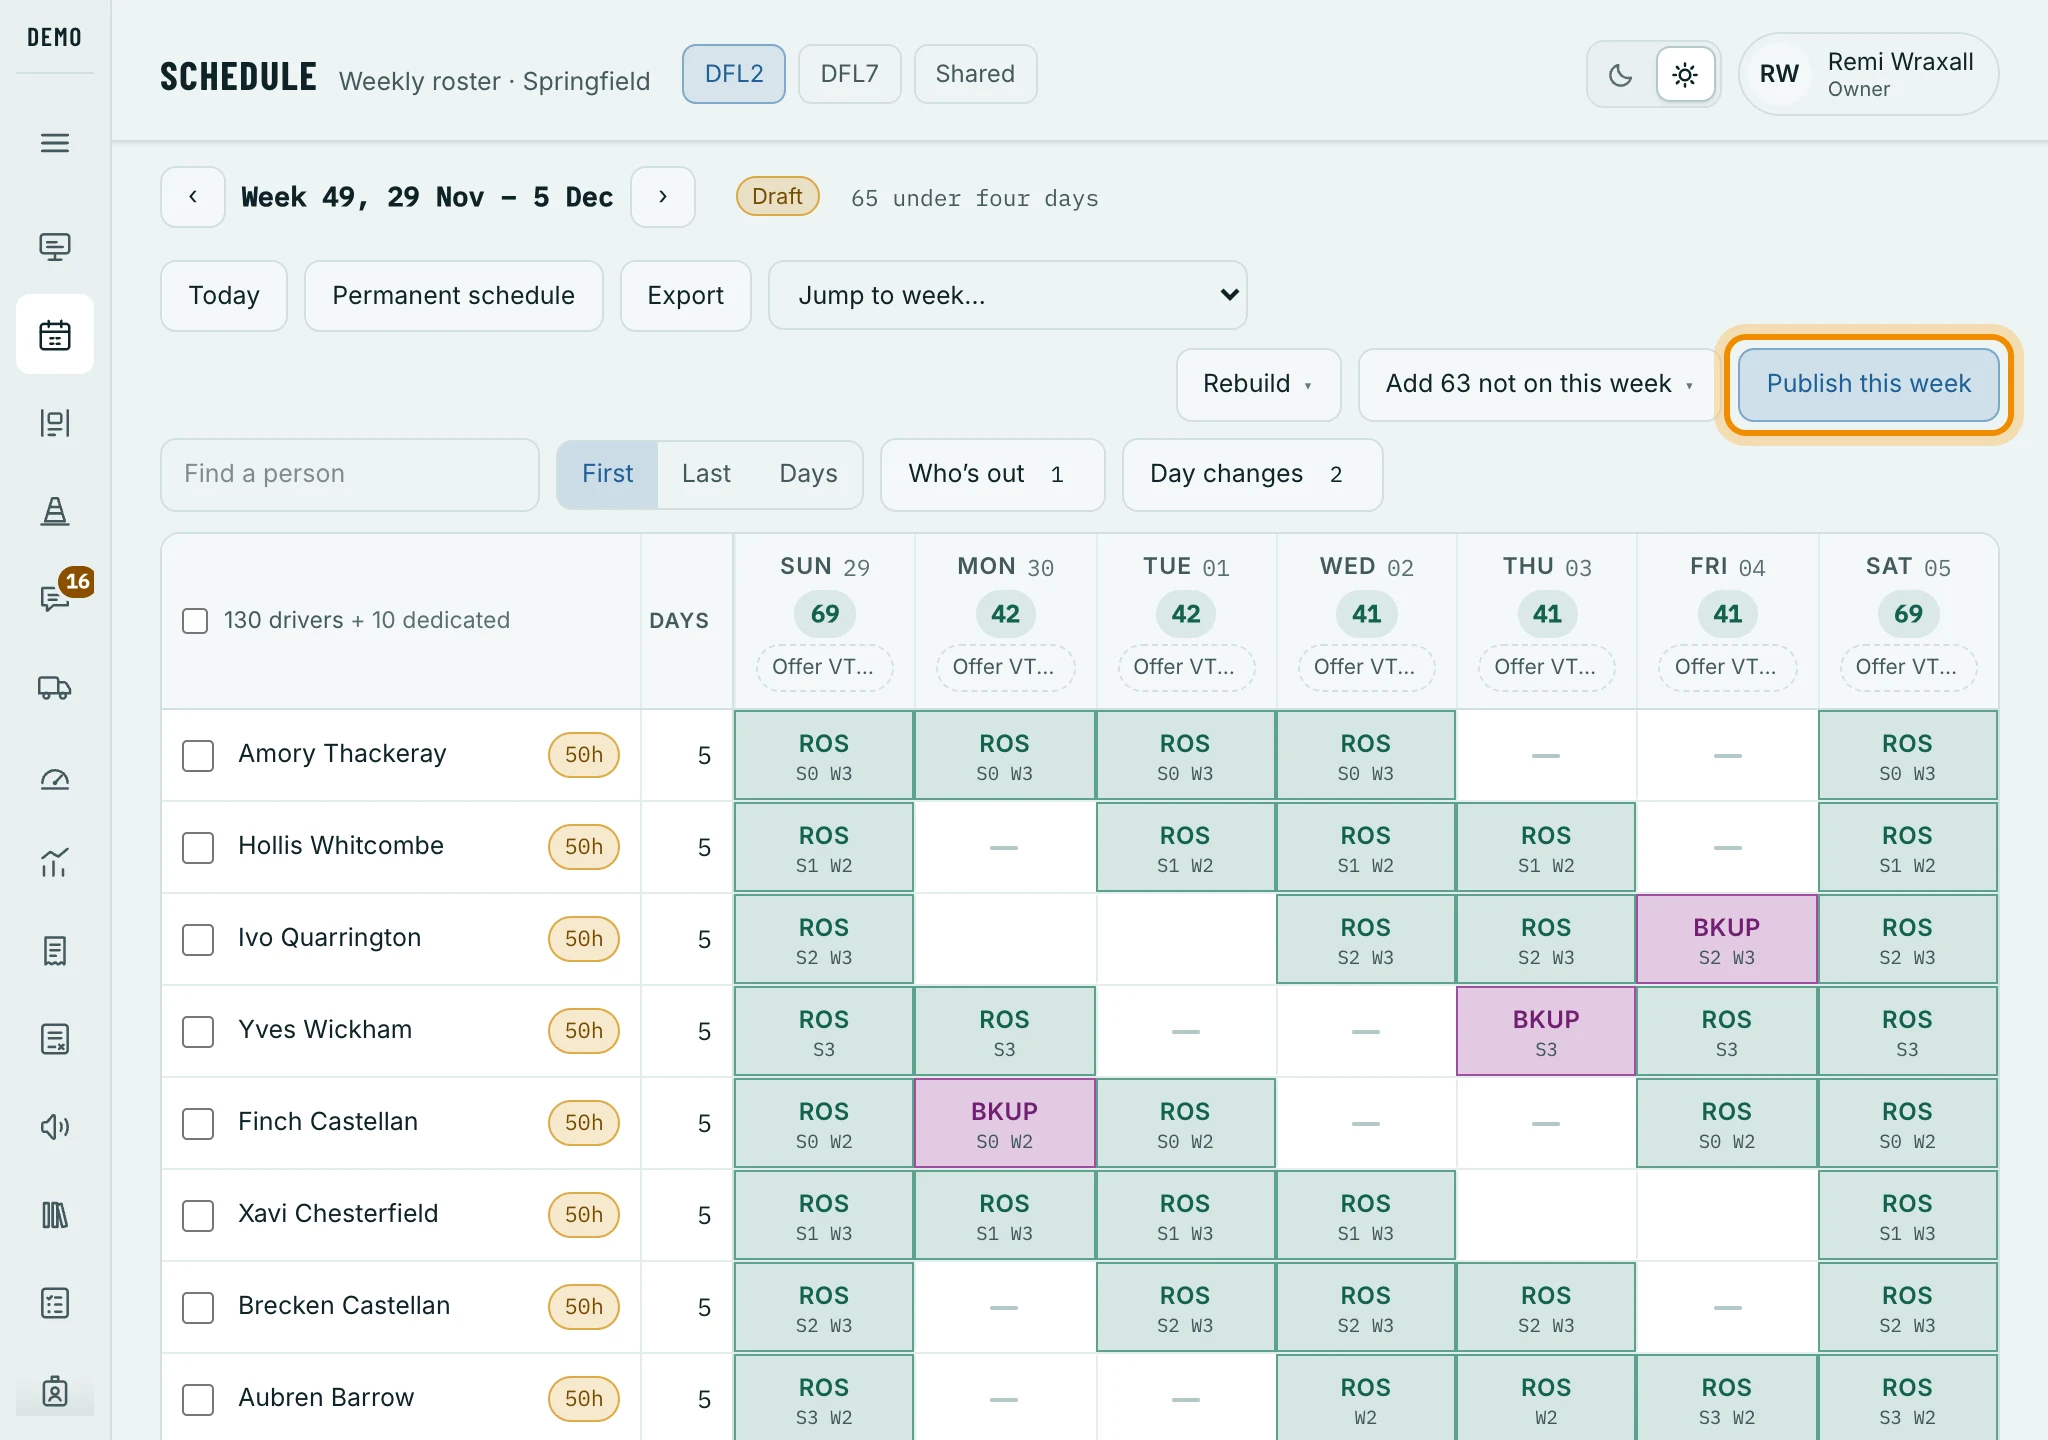This screenshot has height=1440, width=2048.
Task: Open Offer VT option for Sunday 29
Action: [x=824, y=667]
